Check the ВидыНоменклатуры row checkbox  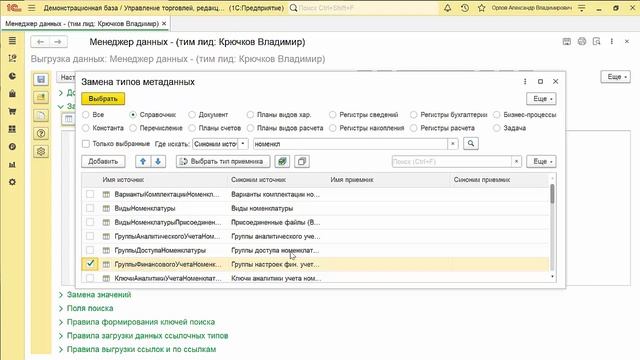(x=90, y=208)
